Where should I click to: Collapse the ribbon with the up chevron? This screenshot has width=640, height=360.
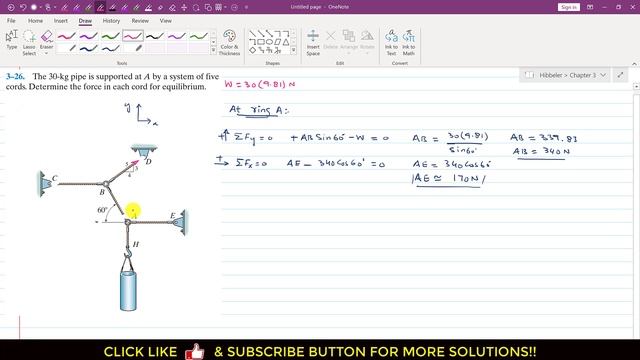tap(634, 64)
